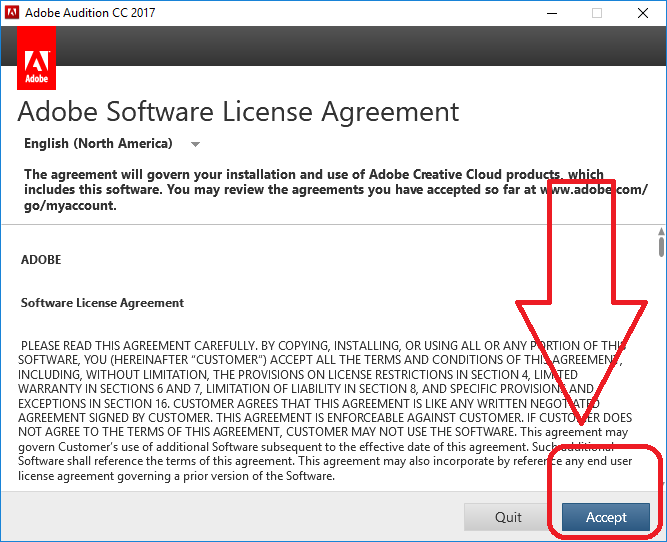The width and height of the screenshot is (667, 542).
Task: Click the empty scrollbar track below the thumb
Action: 660,400
